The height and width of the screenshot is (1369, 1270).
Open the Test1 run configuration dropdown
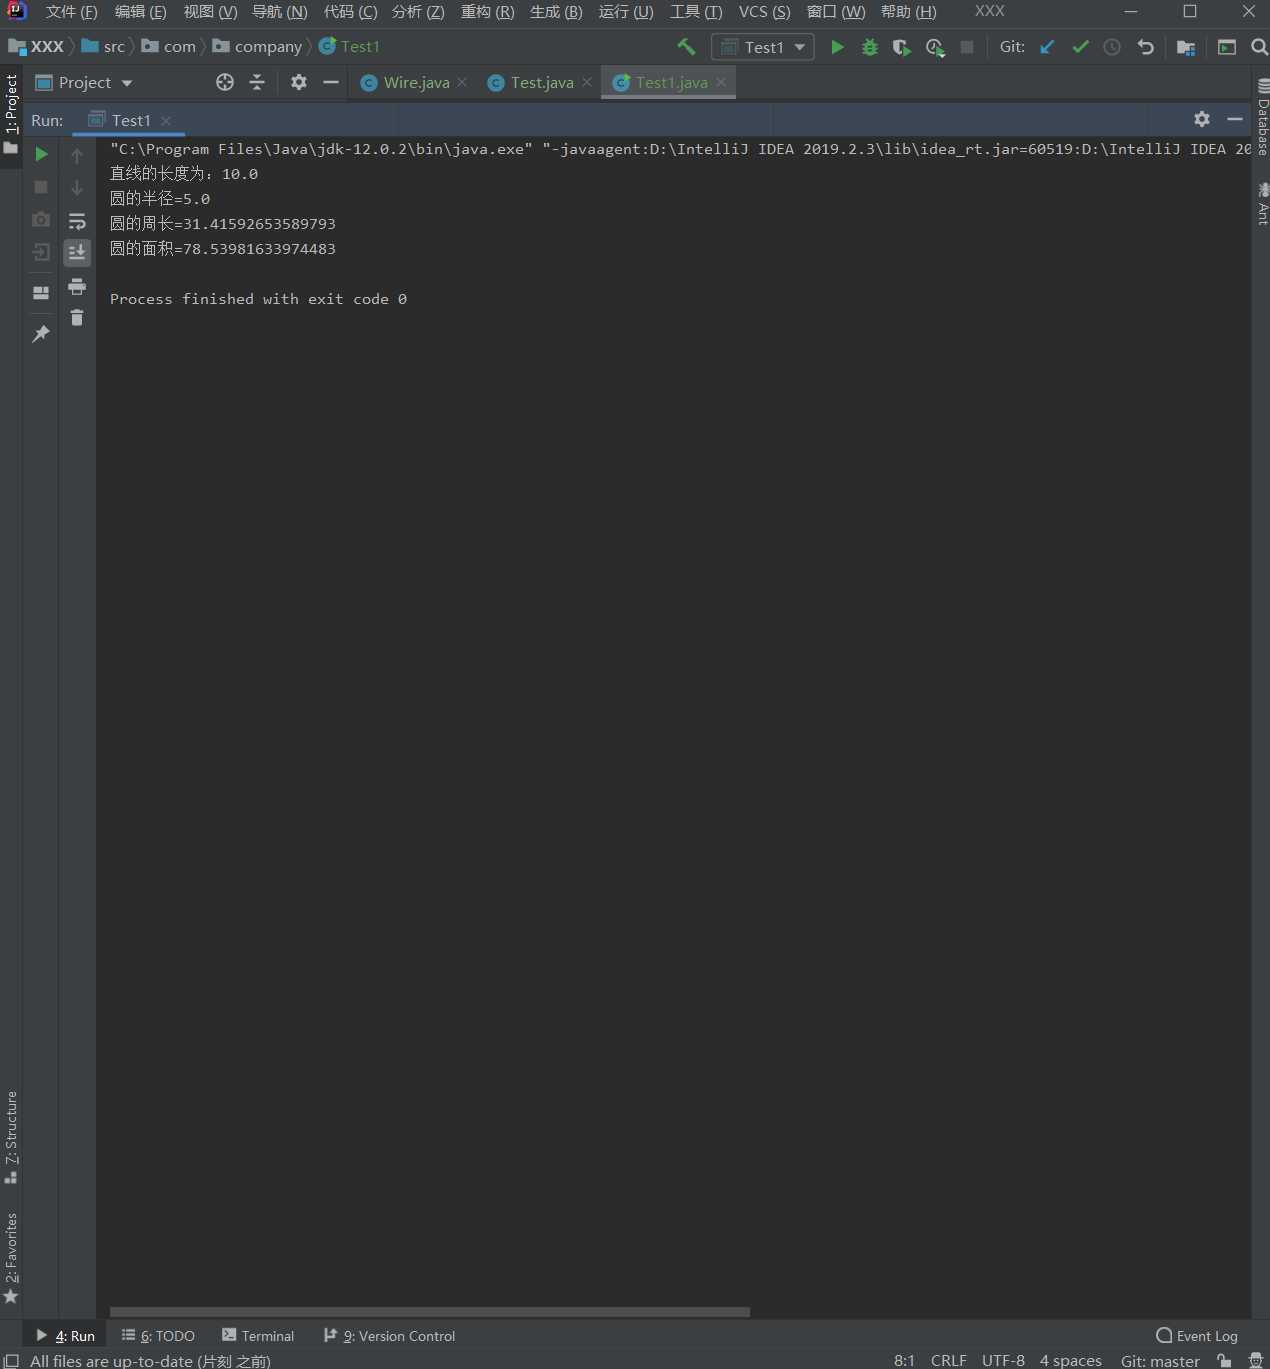click(763, 47)
